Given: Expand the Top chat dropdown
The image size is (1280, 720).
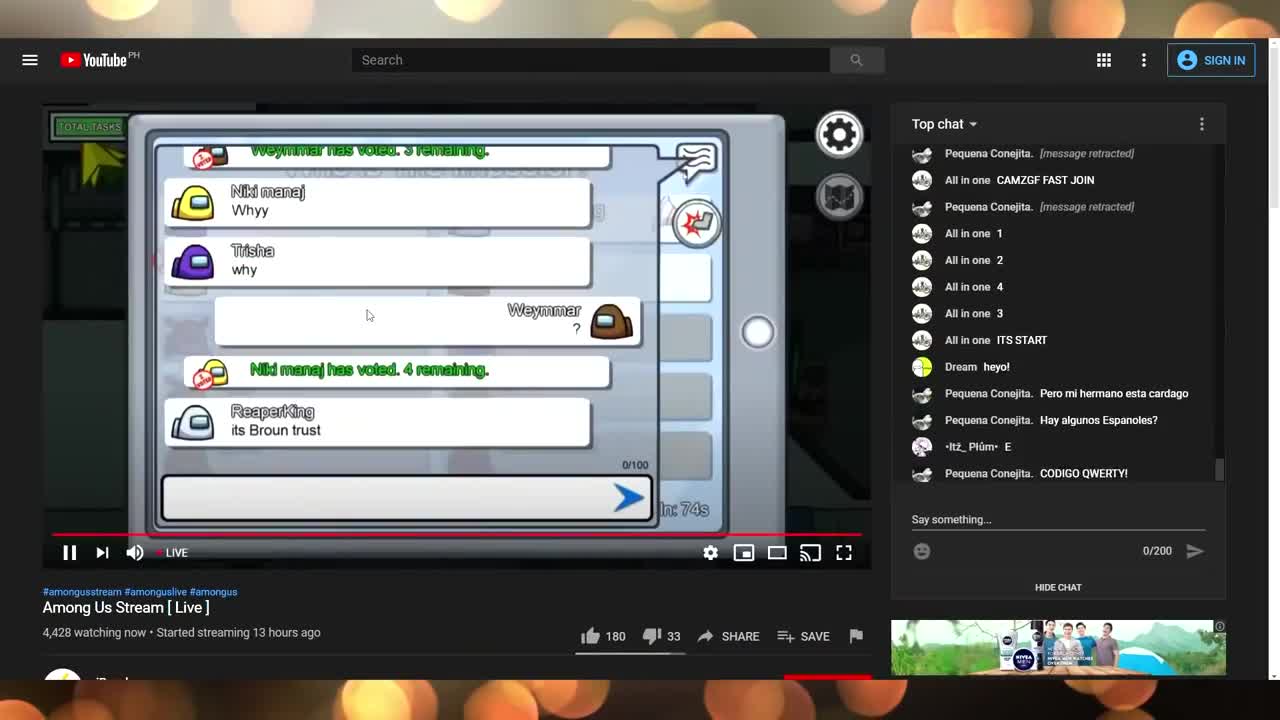Looking at the screenshot, I should click(944, 124).
